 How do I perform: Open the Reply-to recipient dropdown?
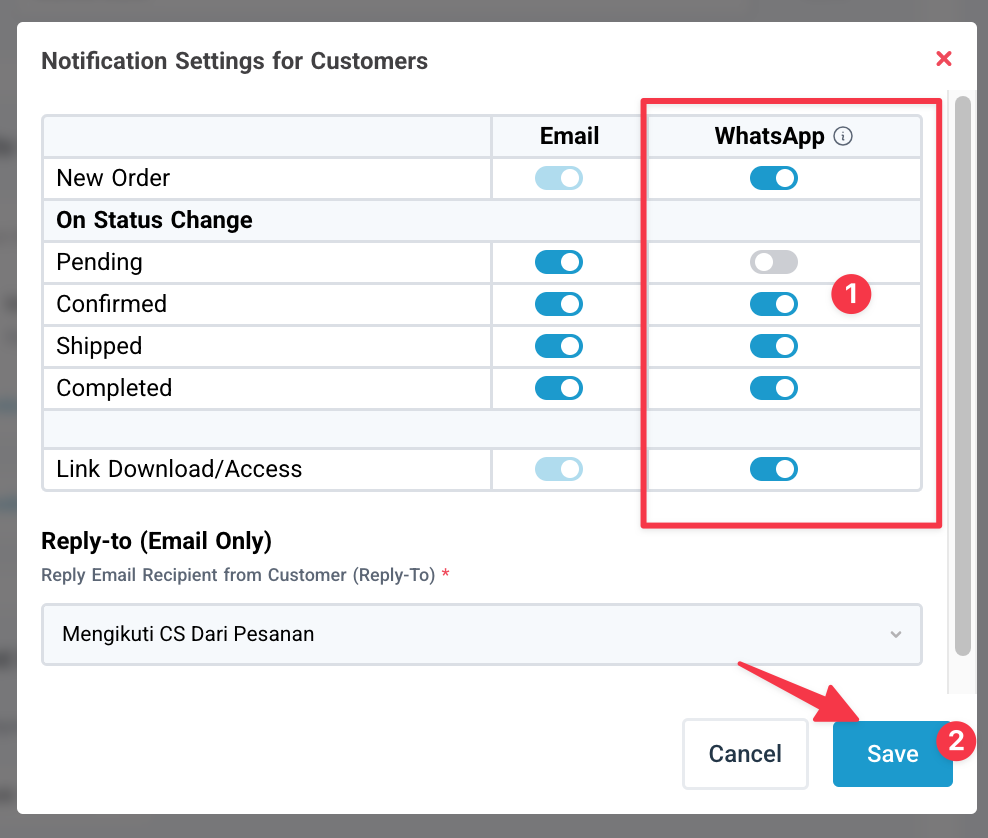481,634
